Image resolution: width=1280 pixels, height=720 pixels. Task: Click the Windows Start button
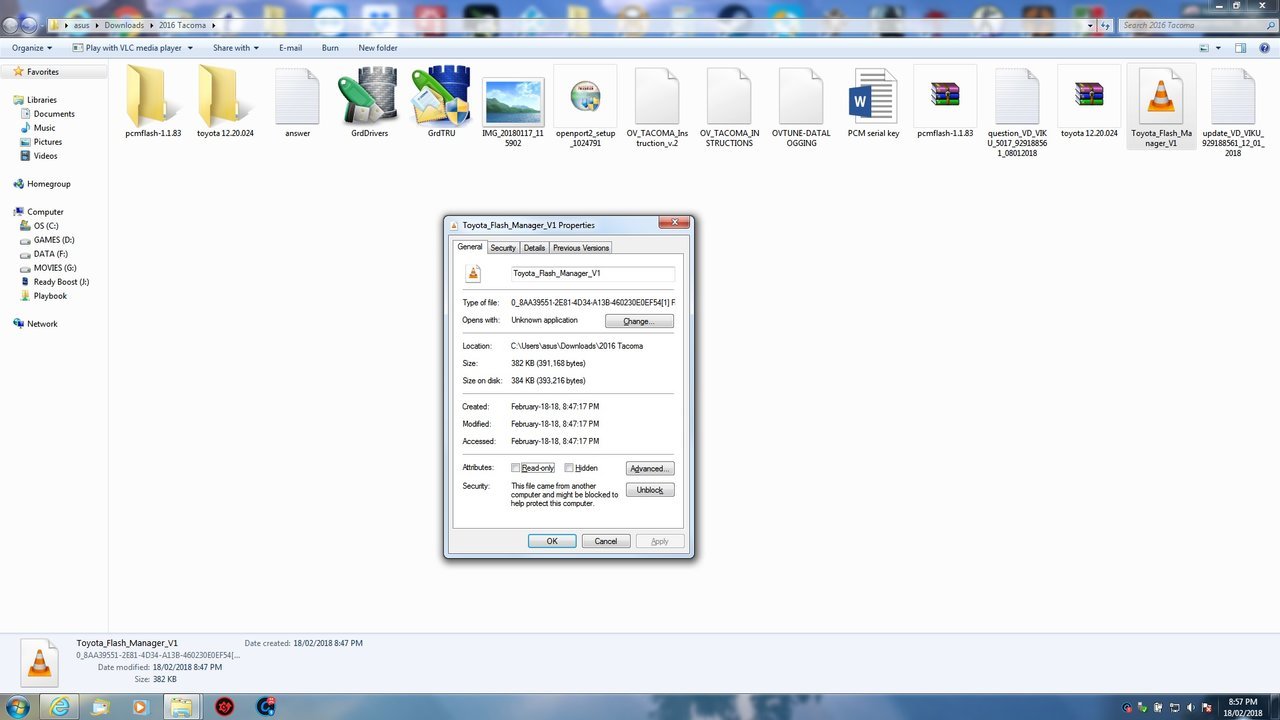click(17, 707)
